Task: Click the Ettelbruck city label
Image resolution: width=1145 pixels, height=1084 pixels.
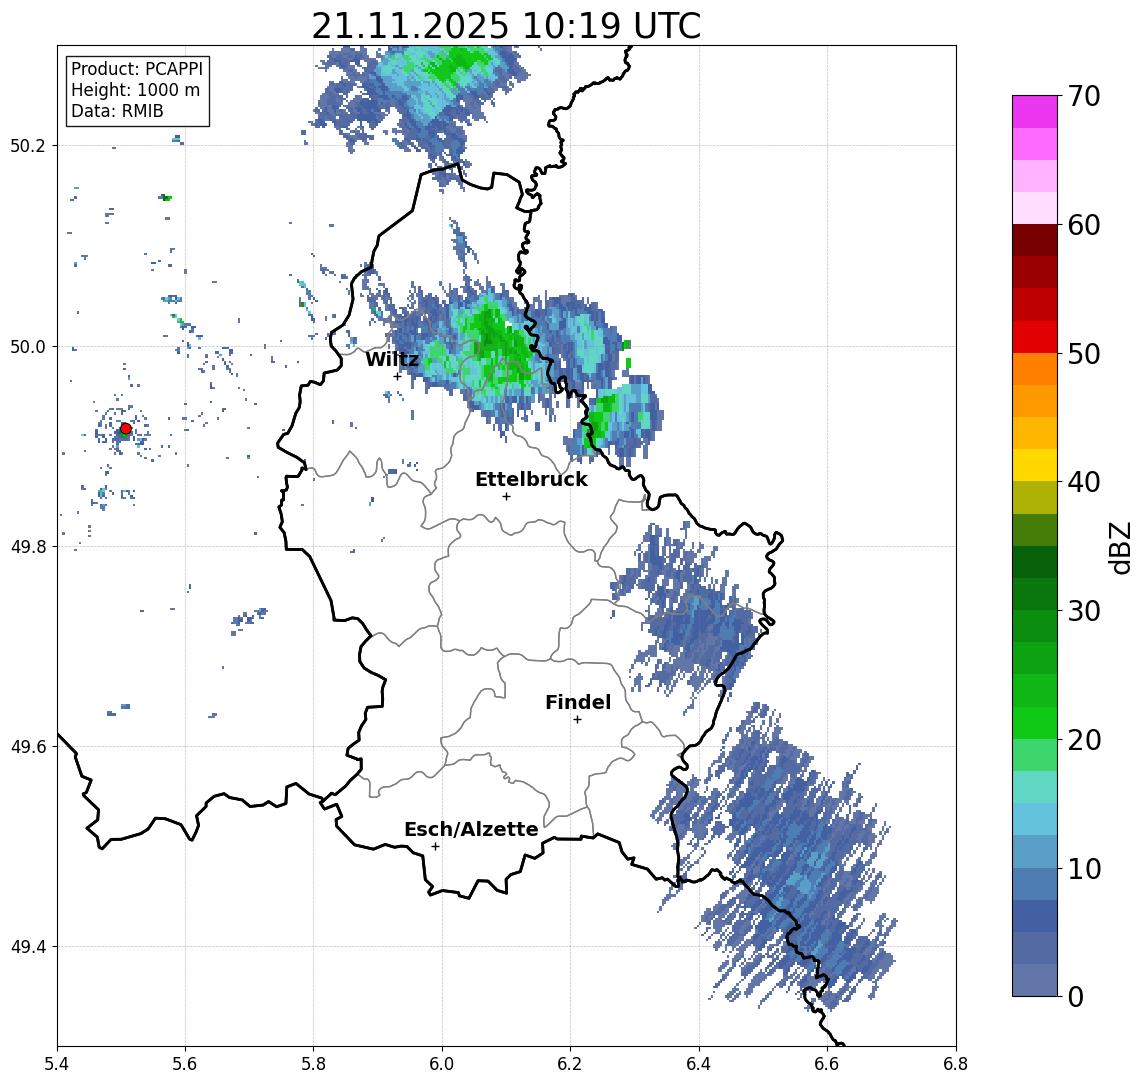Action: coord(531,479)
